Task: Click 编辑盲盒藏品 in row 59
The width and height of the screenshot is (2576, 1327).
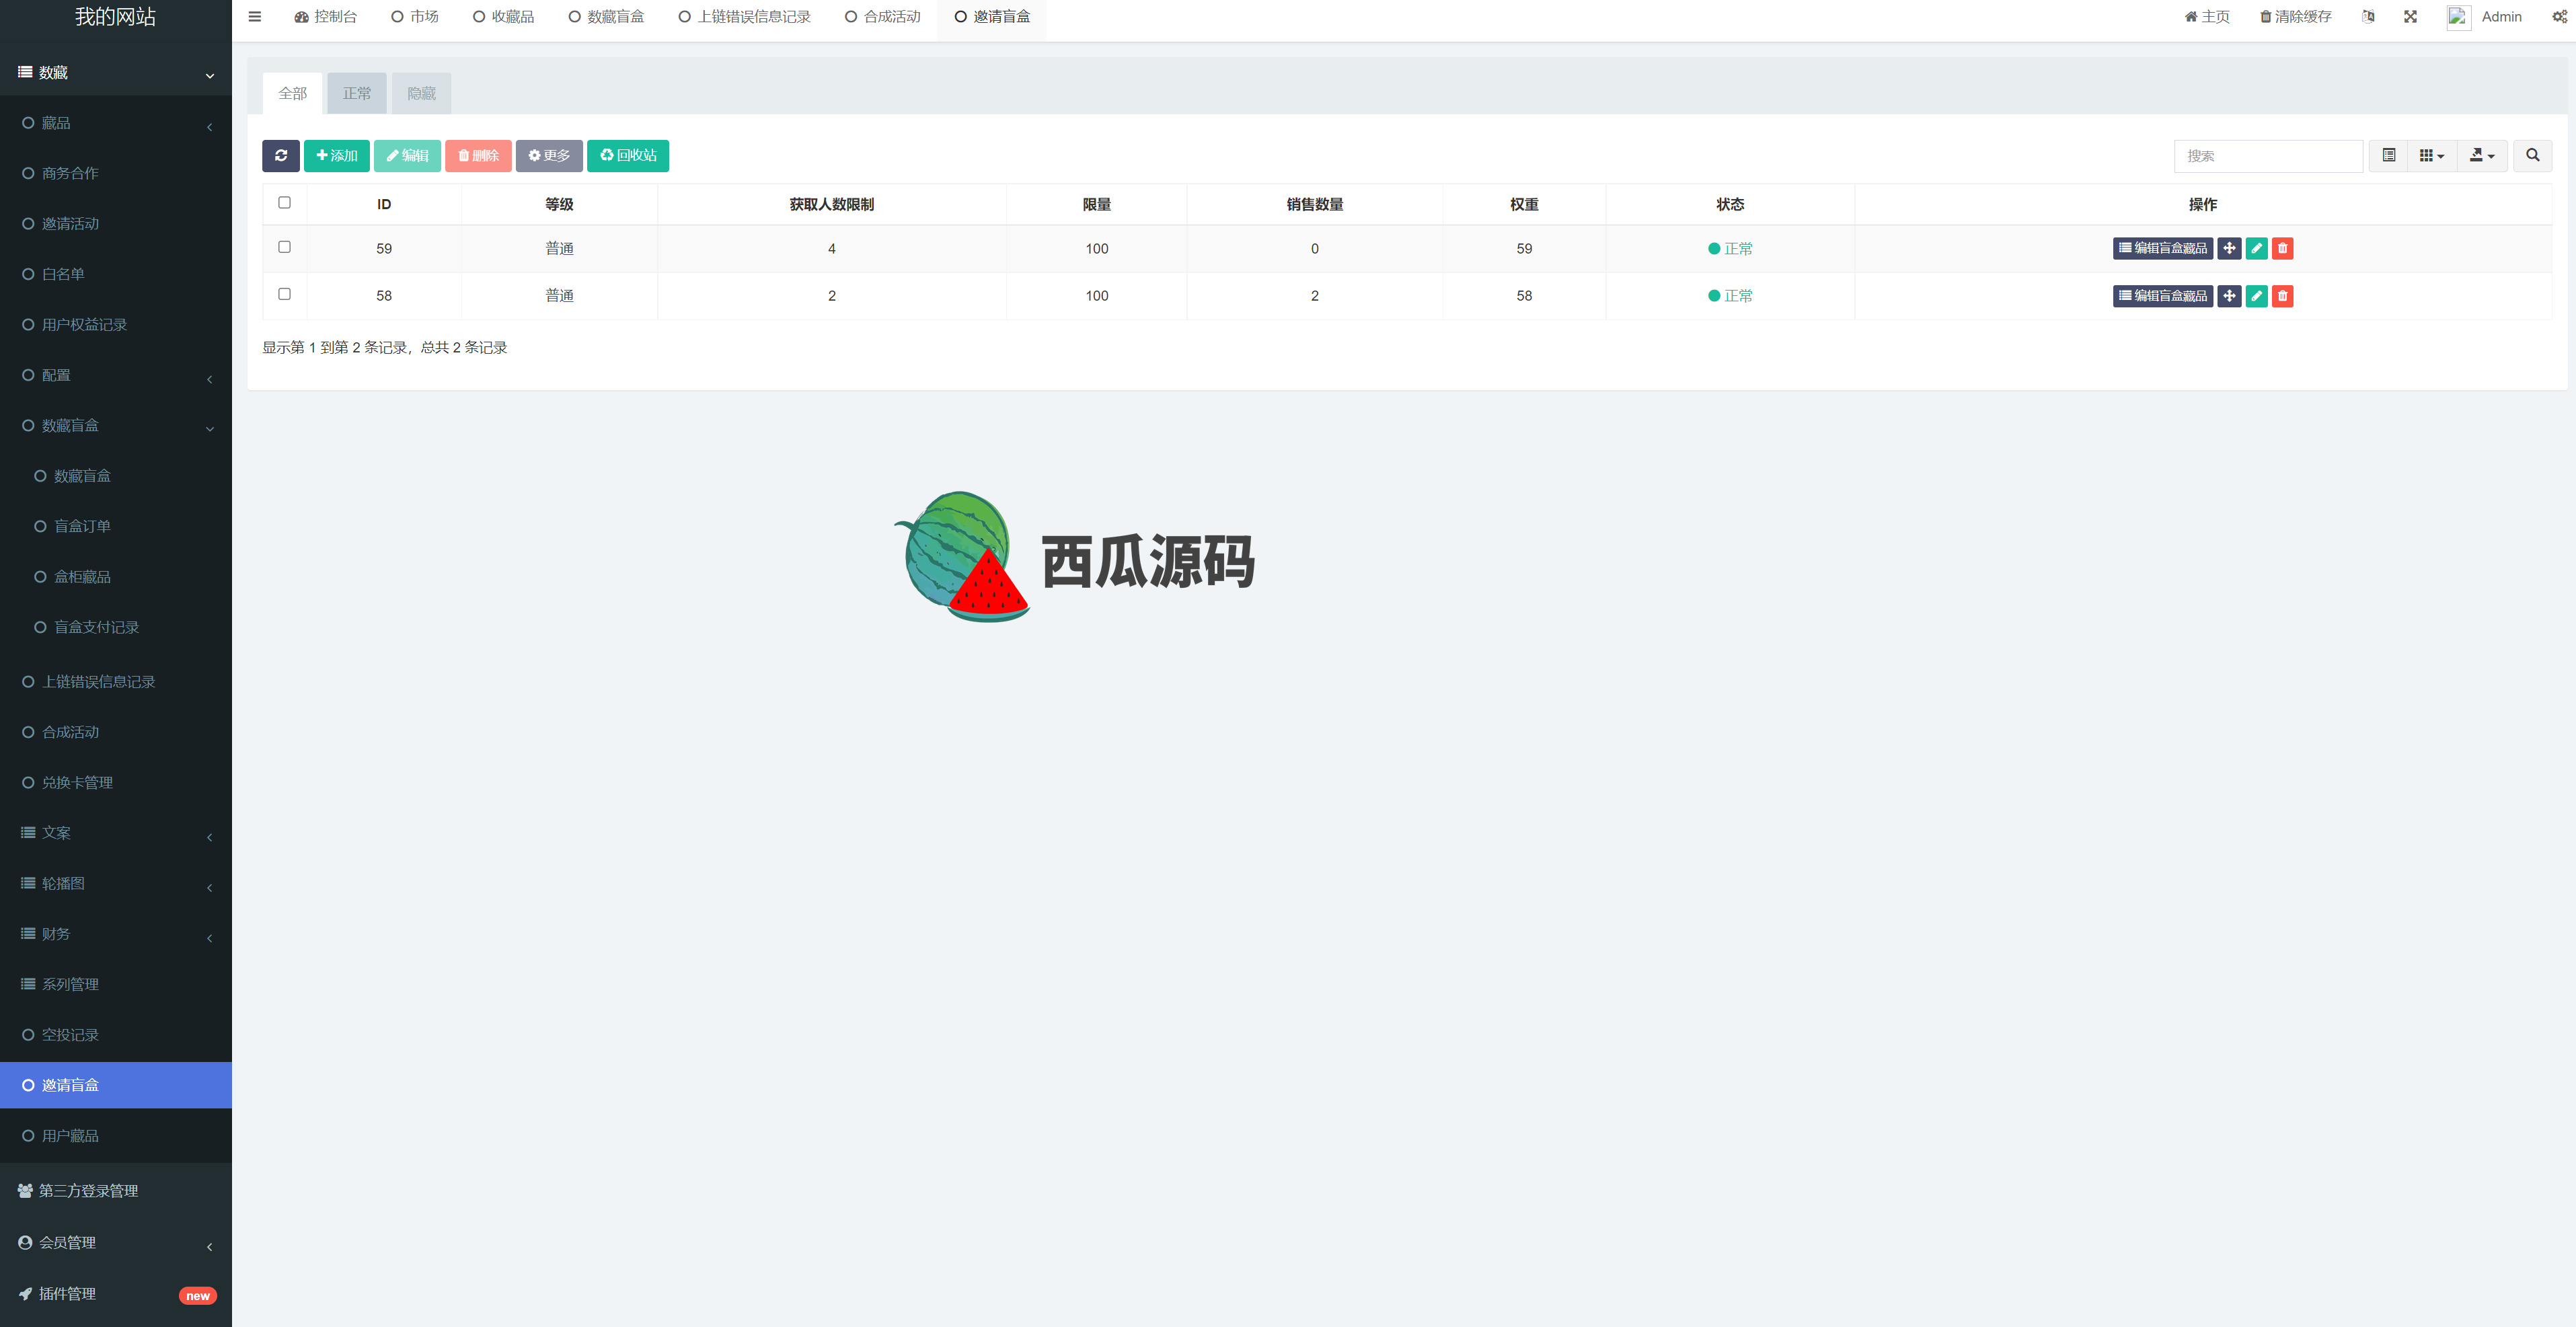Action: pos(2163,248)
